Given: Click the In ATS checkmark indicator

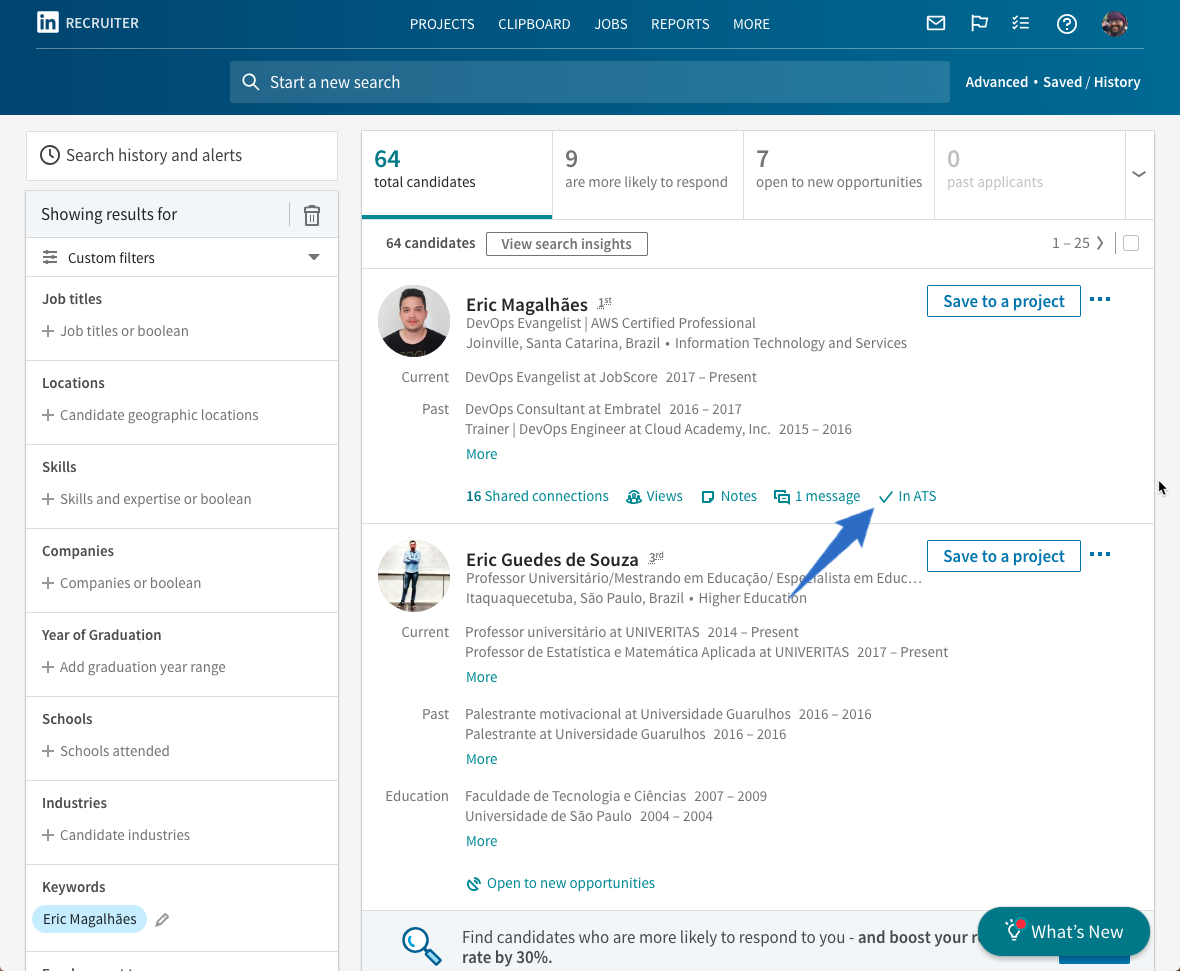Looking at the screenshot, I should pyautogui.click(x=908, y=497).
